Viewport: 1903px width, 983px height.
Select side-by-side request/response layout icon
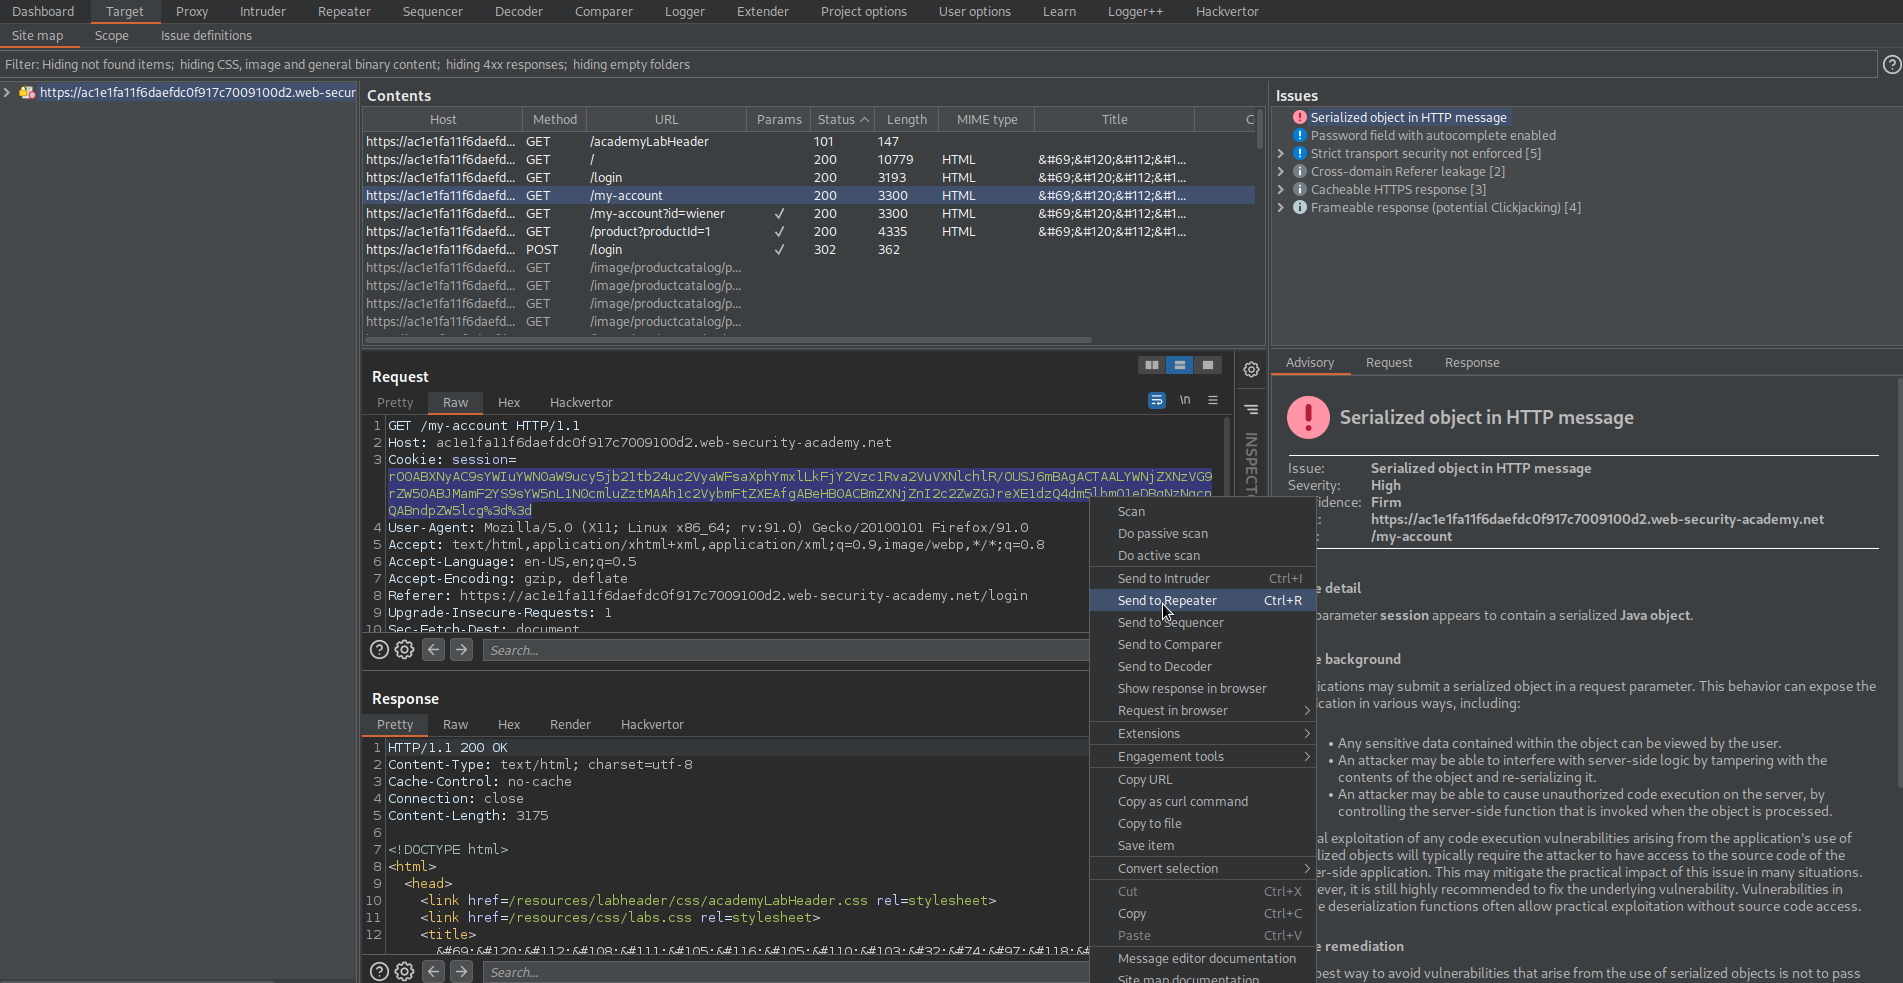pos(1152,365)
